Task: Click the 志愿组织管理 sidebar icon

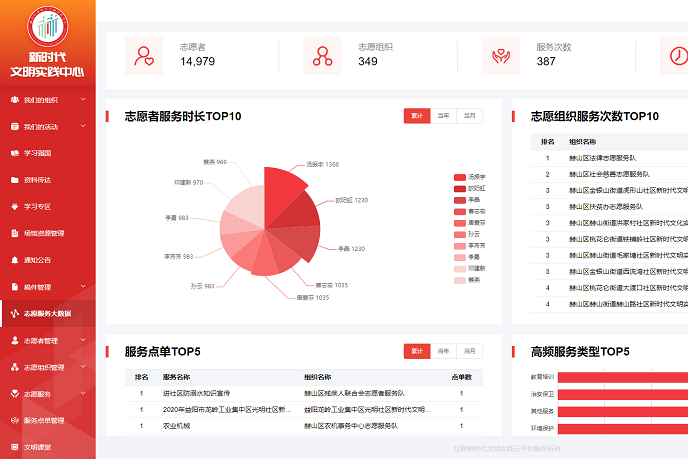Action: (x=15, y=367)
